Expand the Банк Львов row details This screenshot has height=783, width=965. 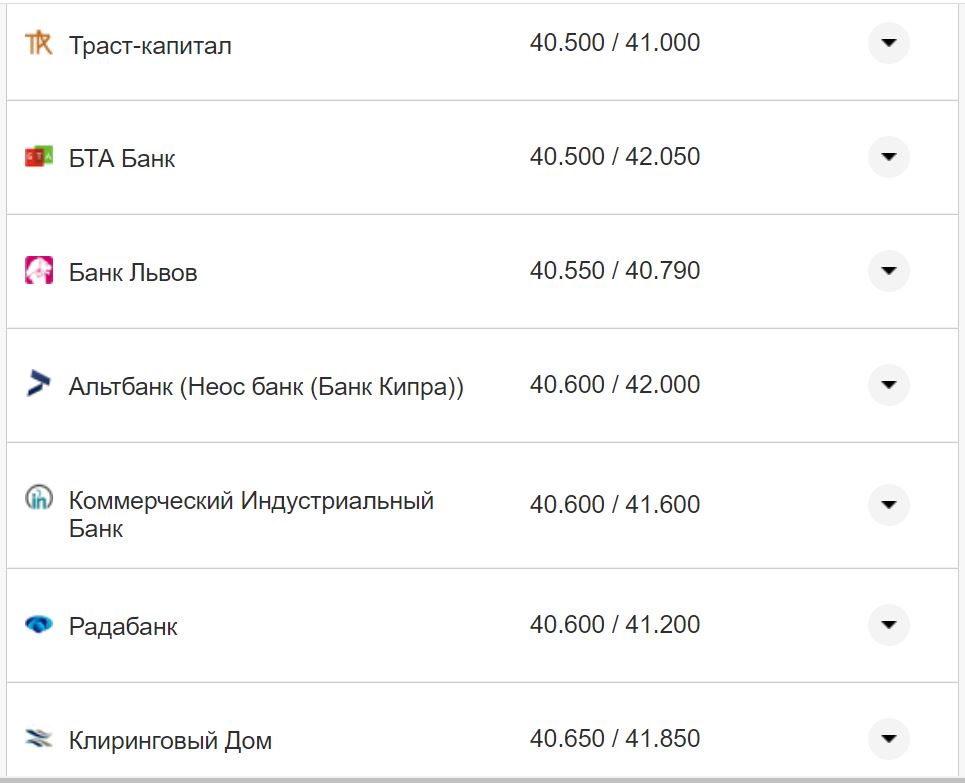(x=888, y=270)
